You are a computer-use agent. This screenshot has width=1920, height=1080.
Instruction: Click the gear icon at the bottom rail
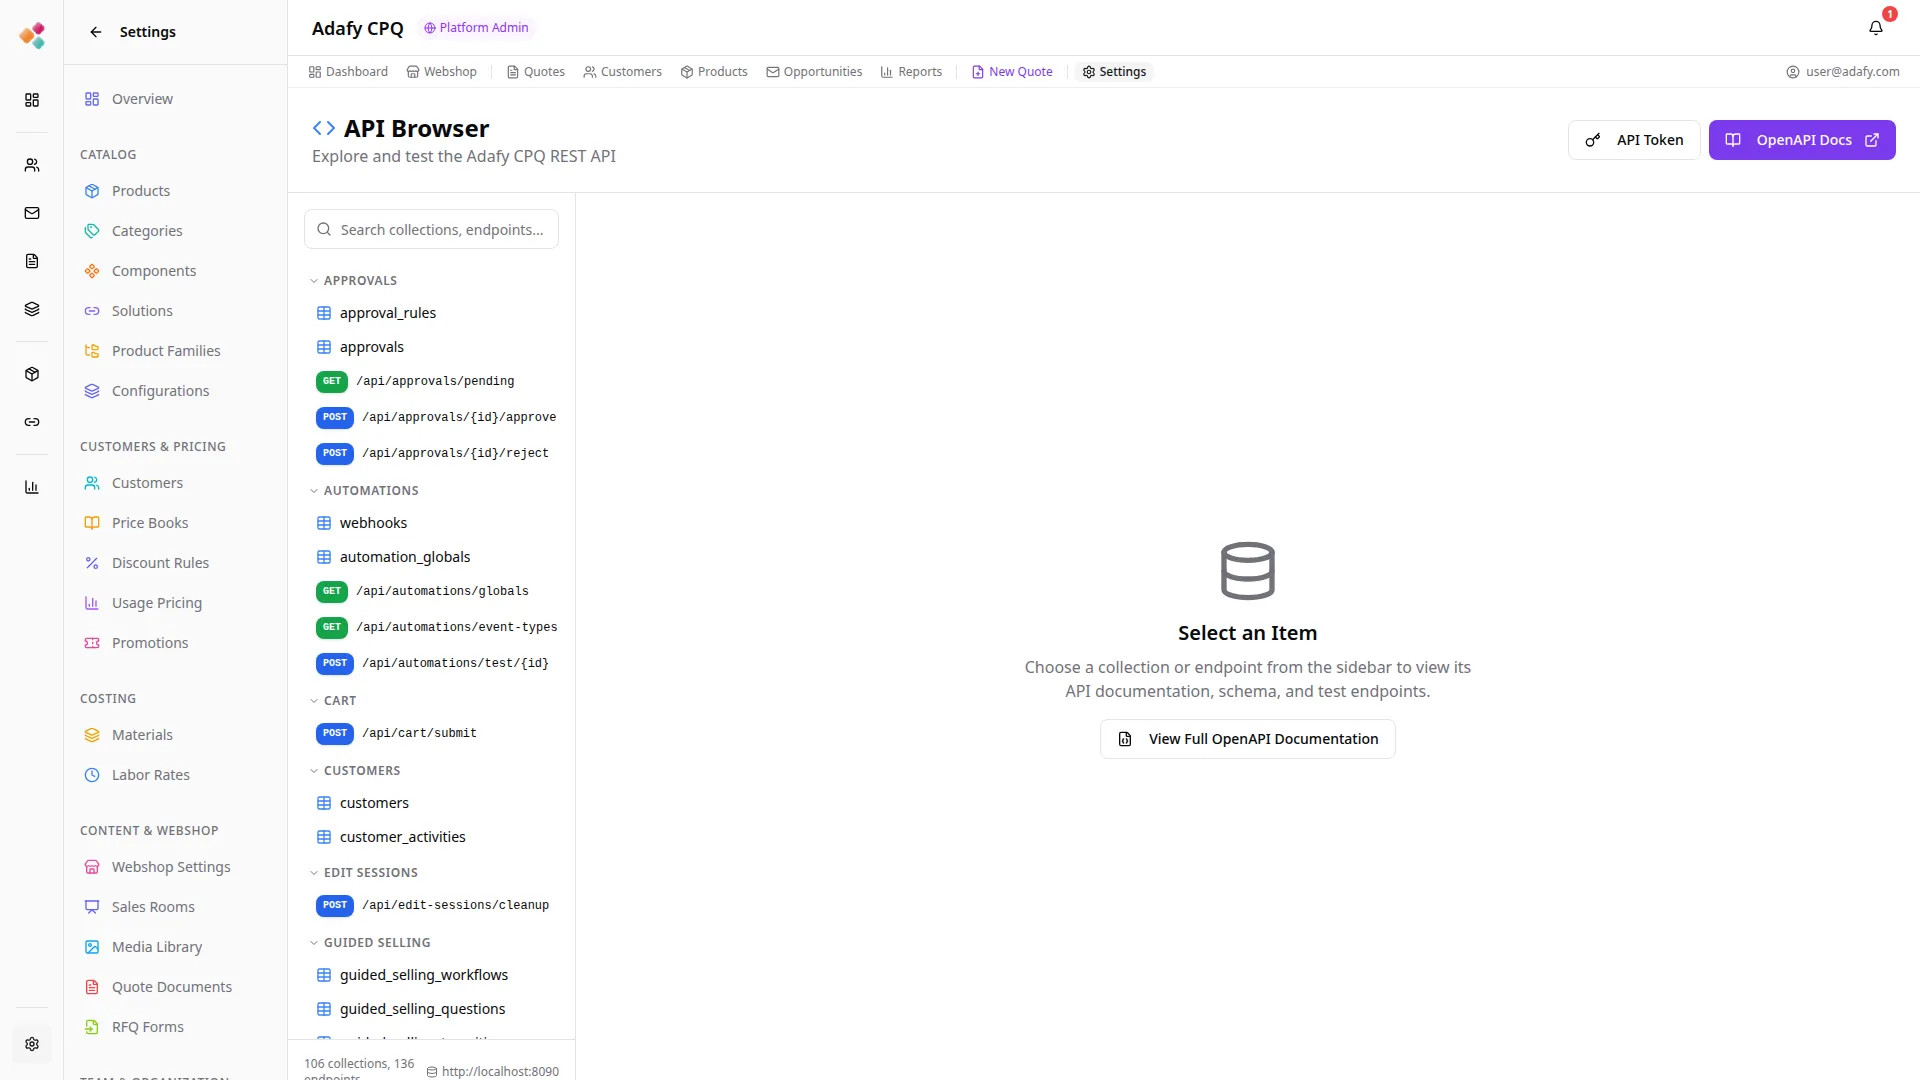32,1044
